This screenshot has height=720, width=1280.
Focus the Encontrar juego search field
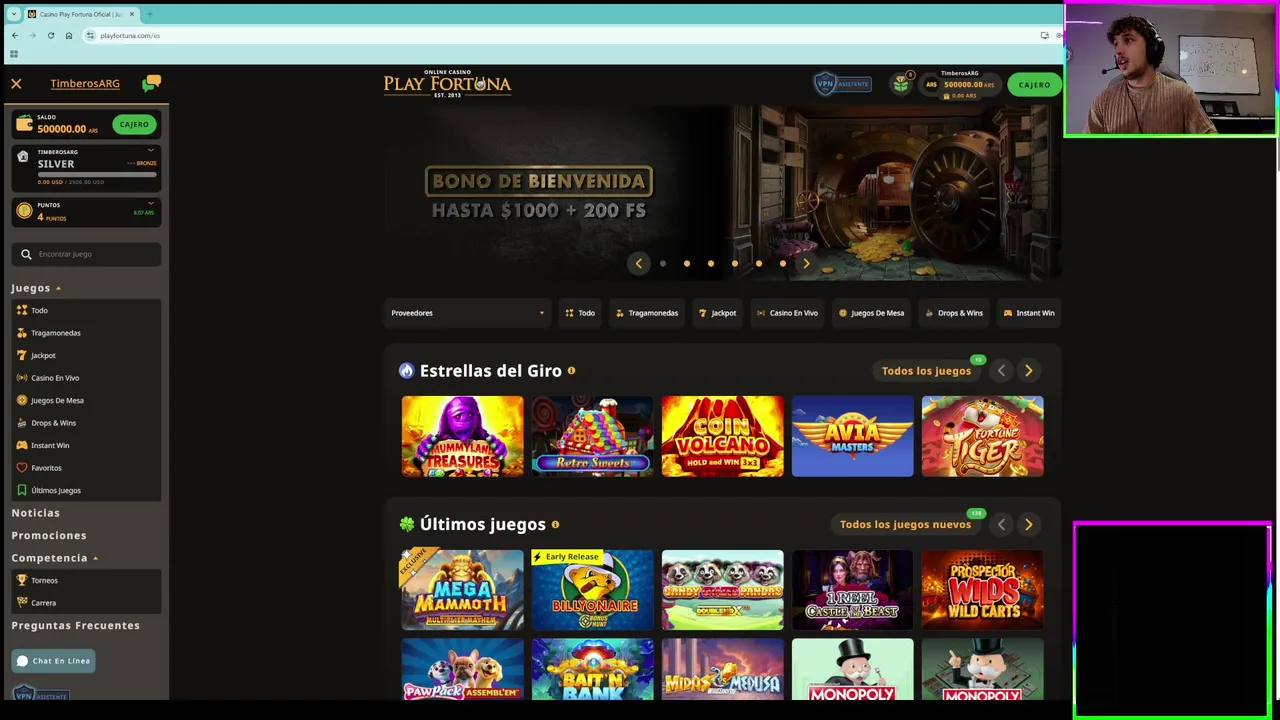tap(86, 254)
